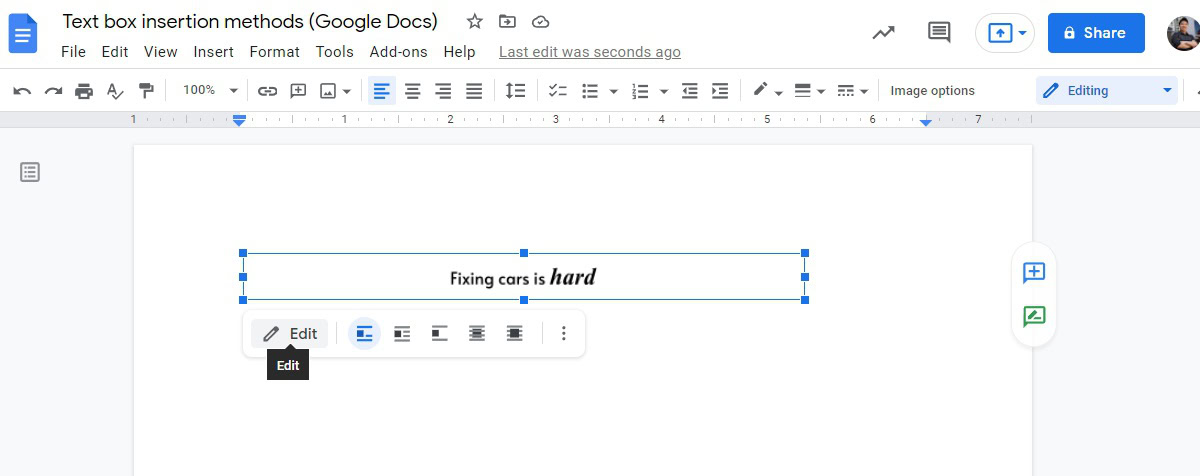Toggle center align in toolbar
This screenshot has height=476, width=1200.
(412, 91)
